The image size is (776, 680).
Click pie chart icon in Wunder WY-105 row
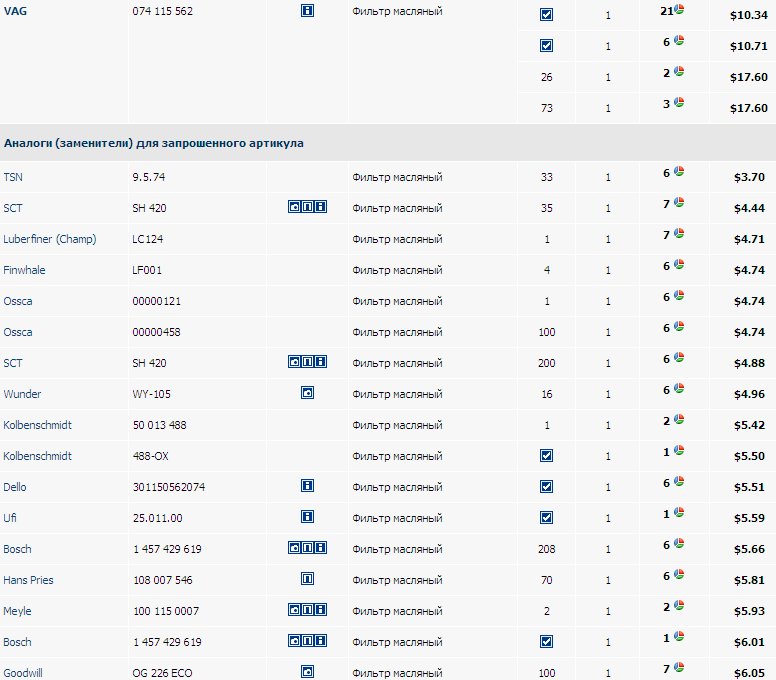(679, 389)
